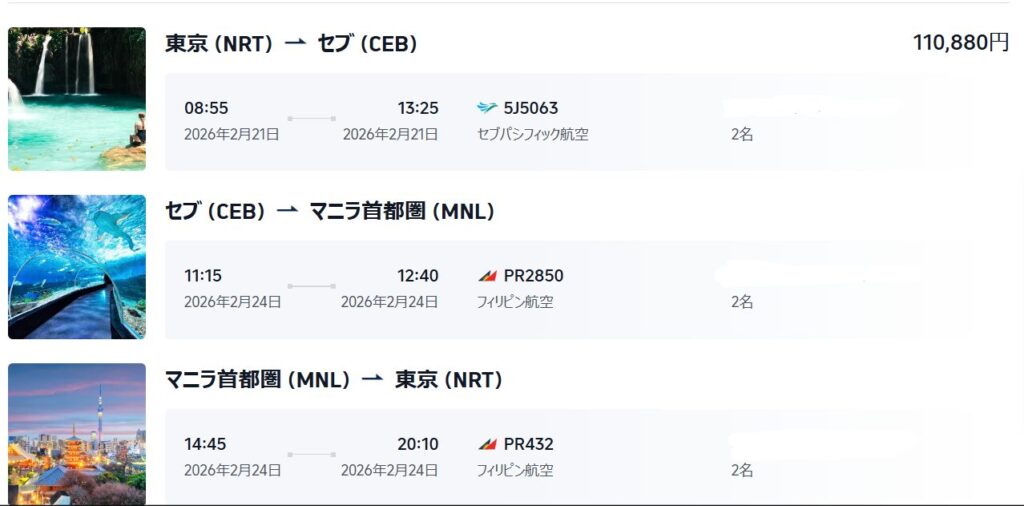Select flight number PR432
The height and width of the screenshot is (506, 1024).
pyautogui.click(x=529, y=444)
